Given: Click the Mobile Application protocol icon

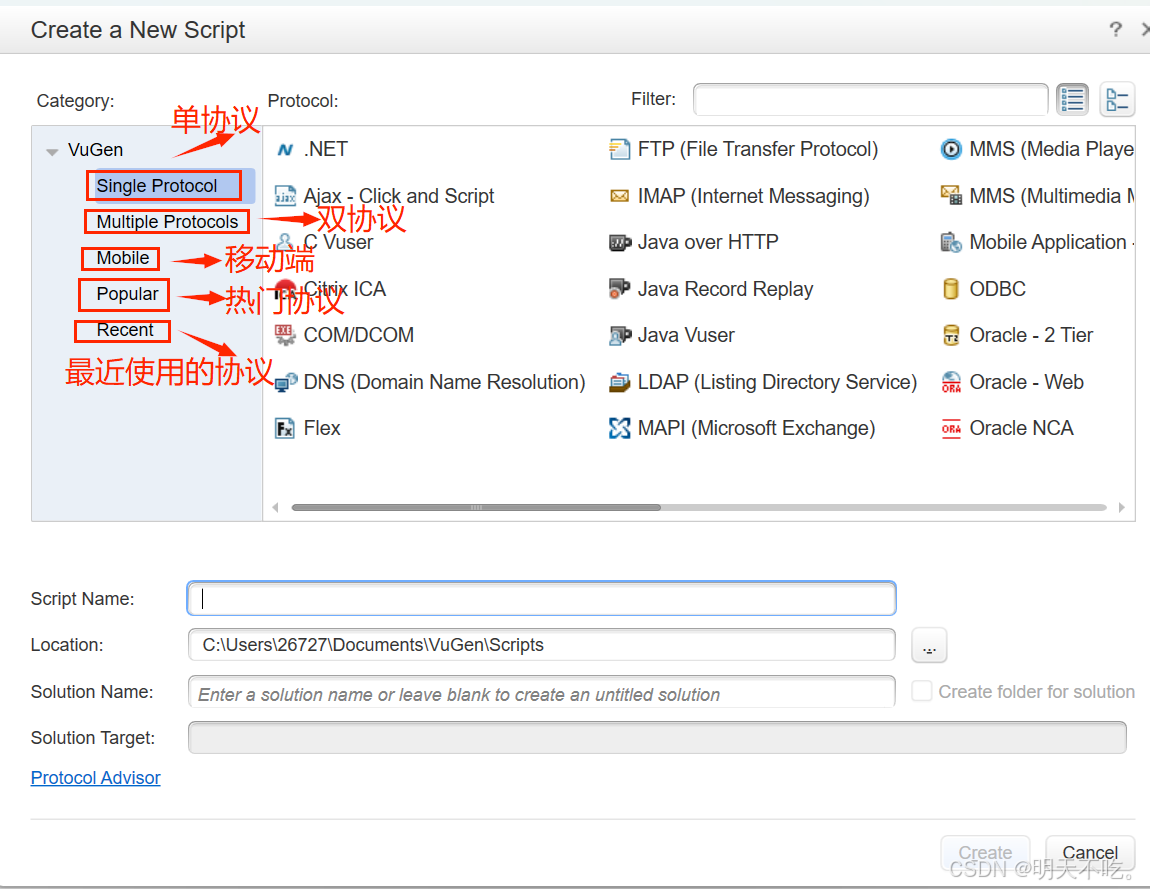Looking at the screenshot, I should click(x=951, y=242).
